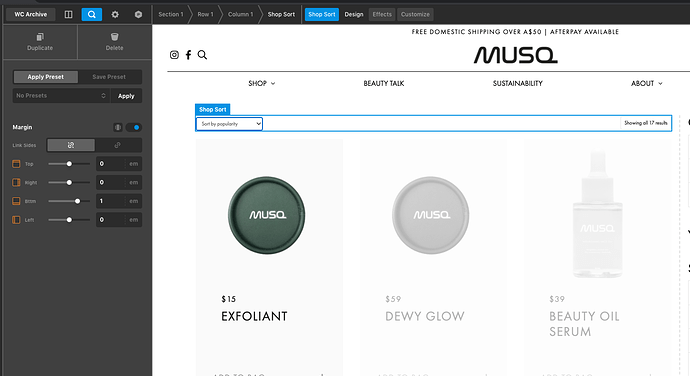Click the Top margin value field
Viewport: 690px width, 376px height.
tap(111, 164)
